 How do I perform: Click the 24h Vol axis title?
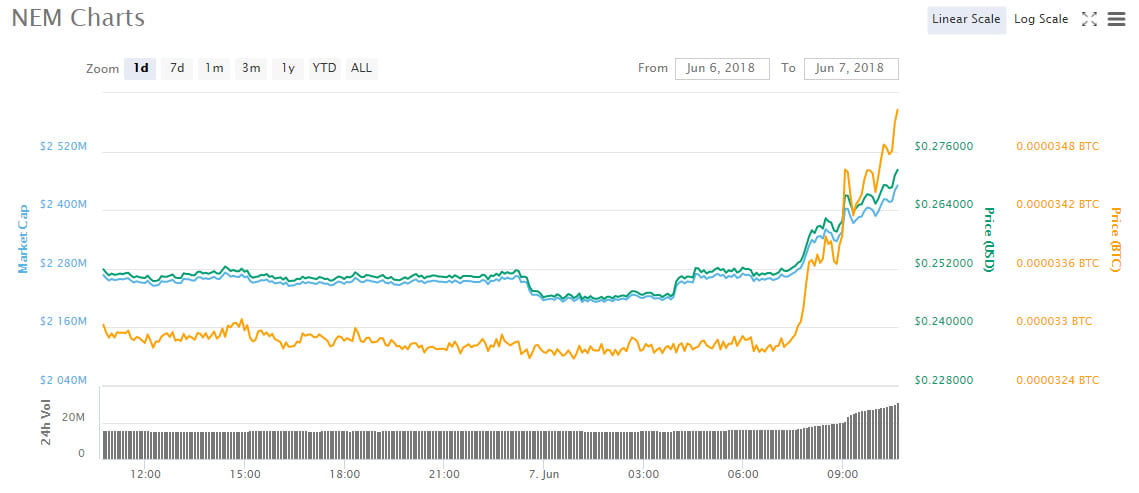click(x=46, y=421)
